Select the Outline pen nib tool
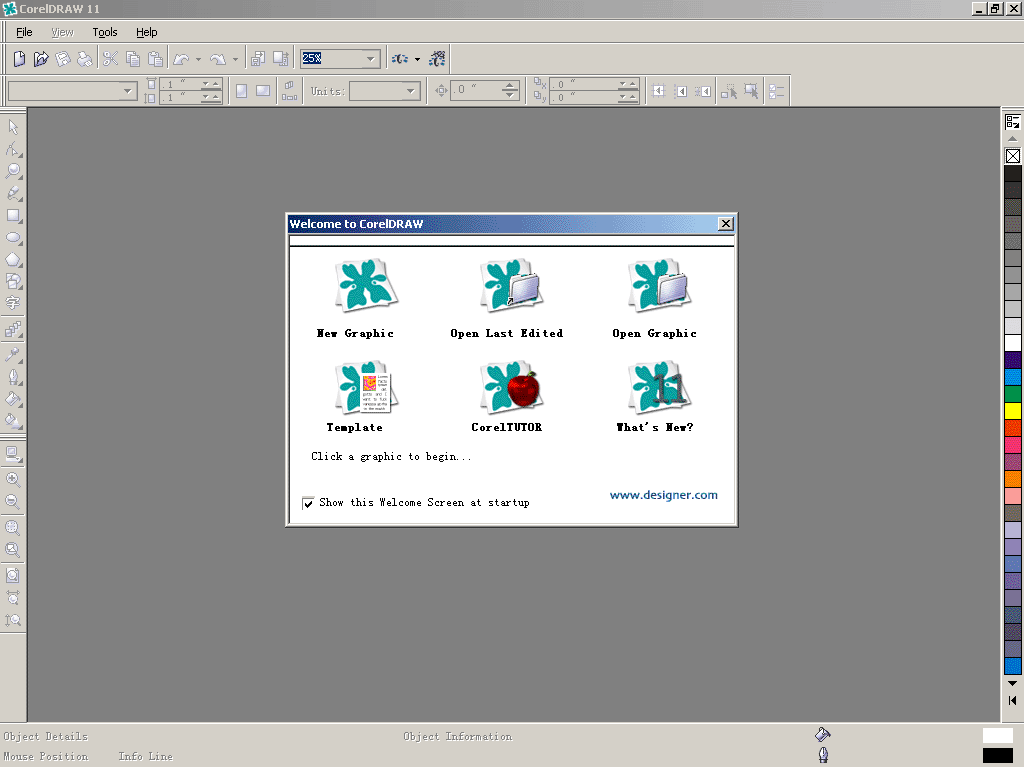This screenshot has width=1024, height=768. click(x=13, y=377)
